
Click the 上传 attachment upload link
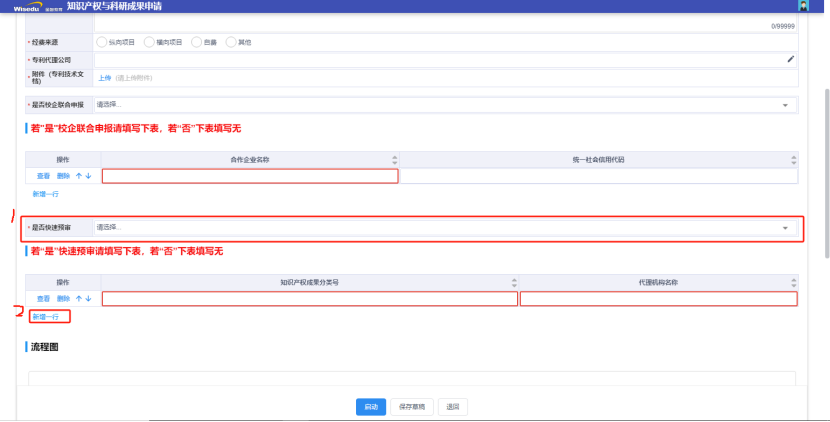coord(103,77)
